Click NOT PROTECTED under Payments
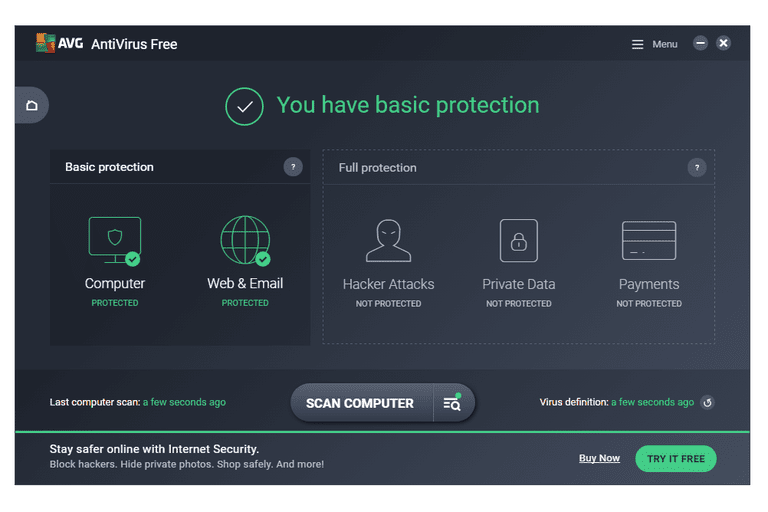Image resolution: width=768 pixels, height=512 pixels. (x=649, y=304)
